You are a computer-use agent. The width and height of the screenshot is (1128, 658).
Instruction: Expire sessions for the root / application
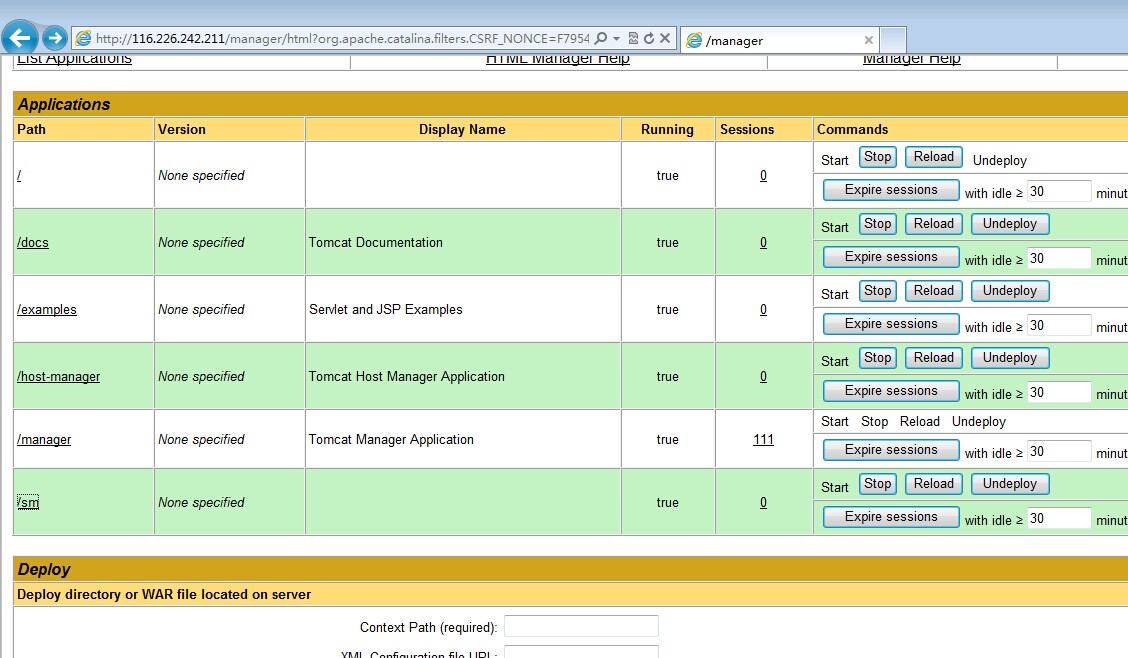click(x=891, y=190)
